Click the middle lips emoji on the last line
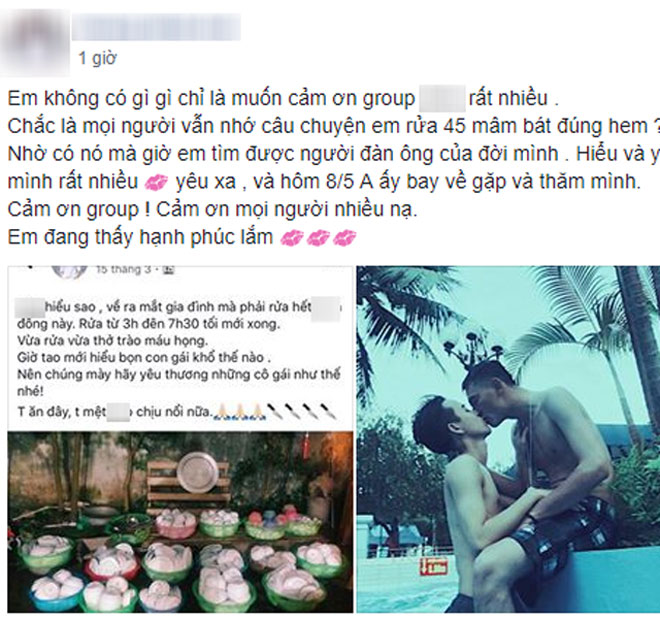The height and width of the screenshot is (619, 660). pyautogui.click(x=318, y=238)
